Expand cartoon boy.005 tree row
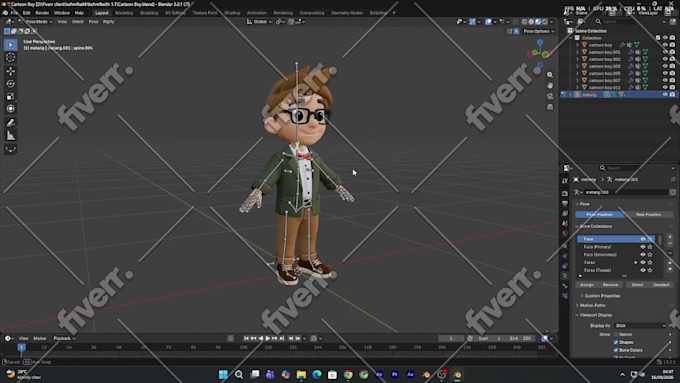The image size is (680, 383). (577, 73)
